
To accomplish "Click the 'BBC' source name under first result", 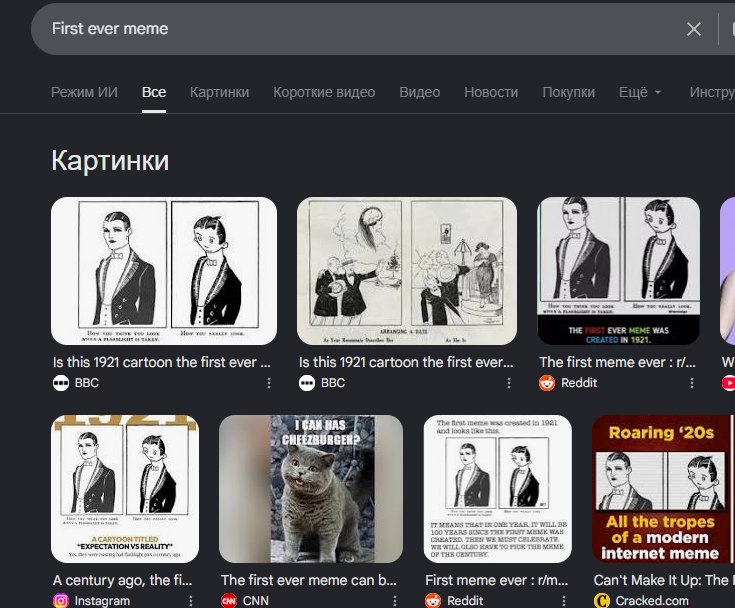I will coord(87,383).
